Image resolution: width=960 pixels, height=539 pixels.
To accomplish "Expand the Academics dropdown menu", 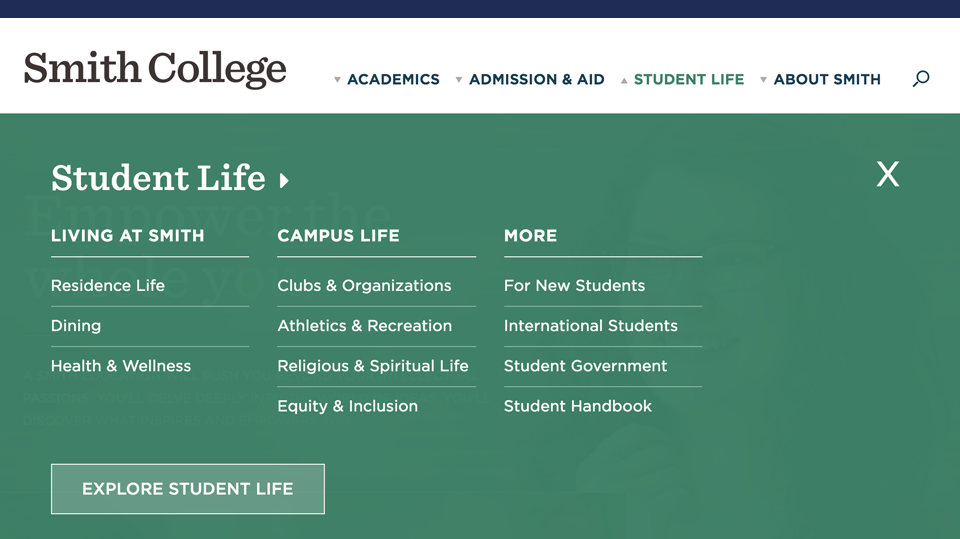I will (387, 79).
